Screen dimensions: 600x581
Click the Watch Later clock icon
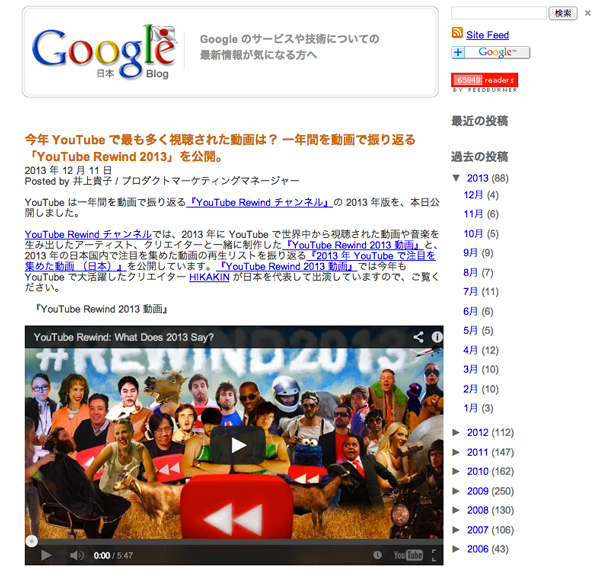(x=376, y=555)
